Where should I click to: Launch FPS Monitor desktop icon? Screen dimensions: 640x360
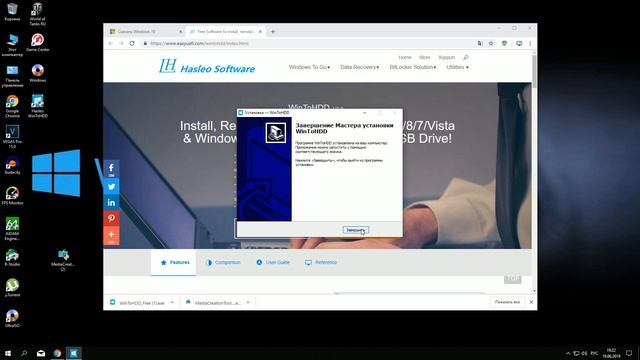pos(12,196)
